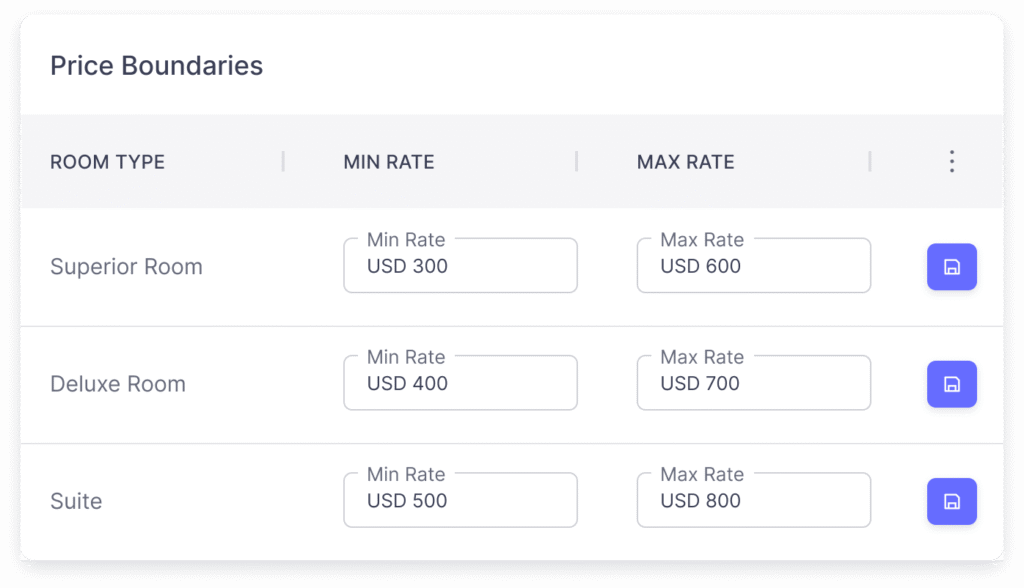
Task: Save the Suite price boundaries
Action: 951,501
